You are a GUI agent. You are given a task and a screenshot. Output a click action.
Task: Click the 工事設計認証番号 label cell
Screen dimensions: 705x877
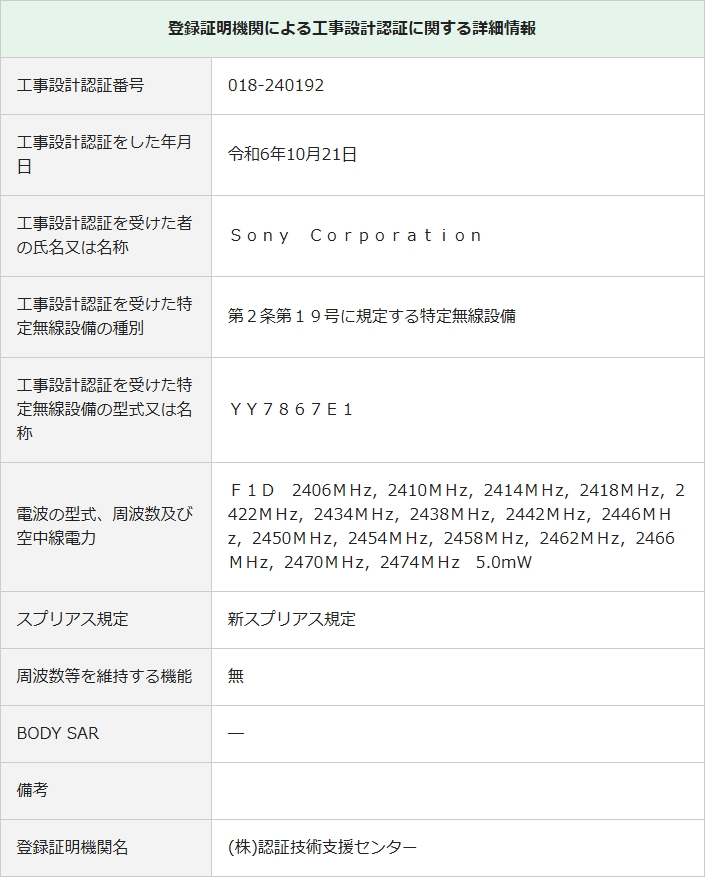click(x=106, y=86)
